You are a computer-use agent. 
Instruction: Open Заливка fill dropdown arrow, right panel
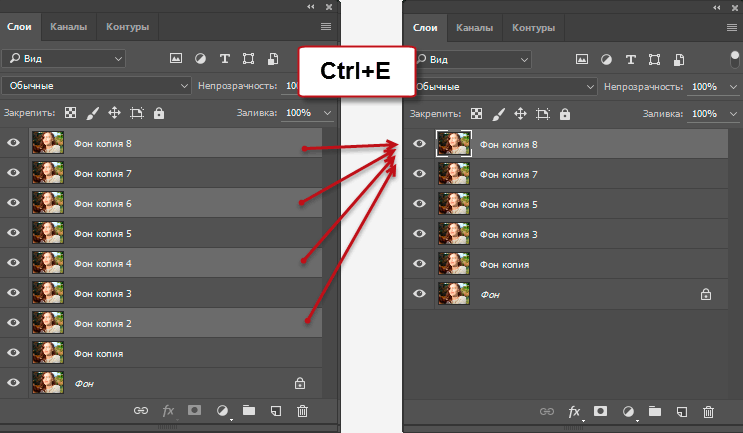733,114
